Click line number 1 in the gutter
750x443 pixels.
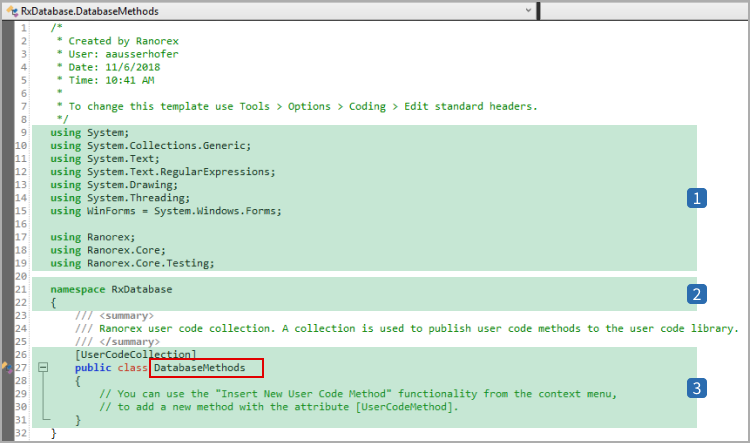pos(23,27)
